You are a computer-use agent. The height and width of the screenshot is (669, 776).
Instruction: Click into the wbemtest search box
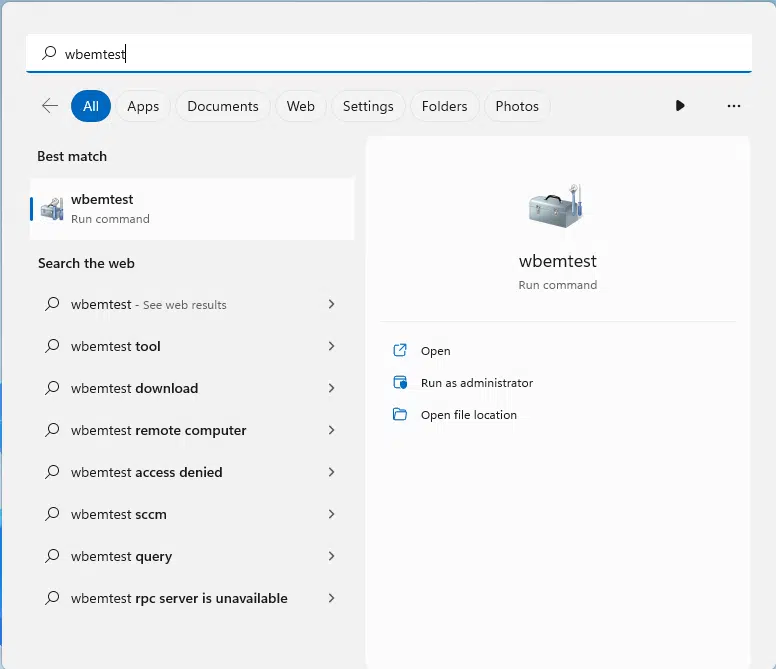(x=400, y=54)
